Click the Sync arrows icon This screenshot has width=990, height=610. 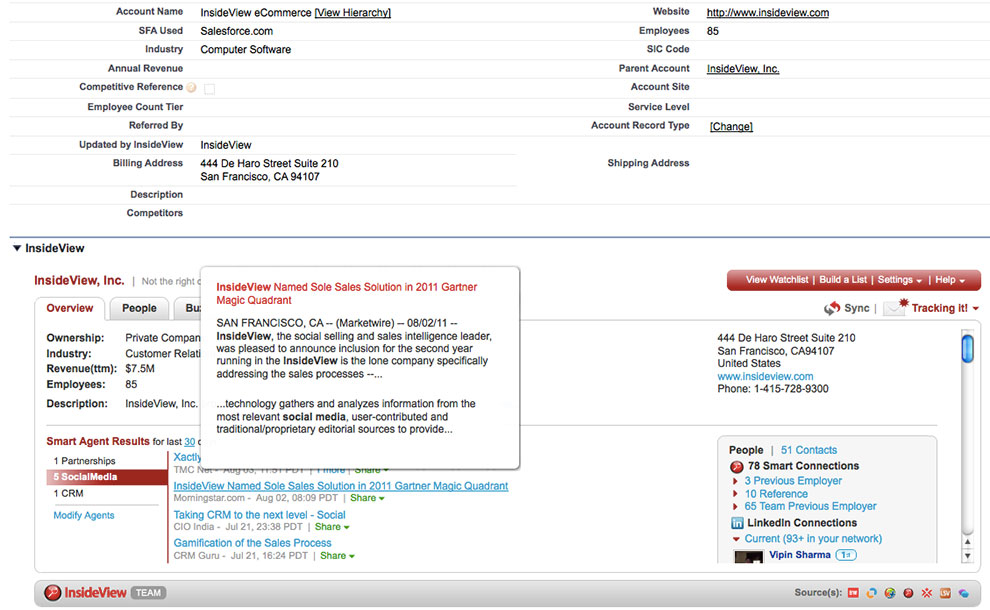click(832, 308)
